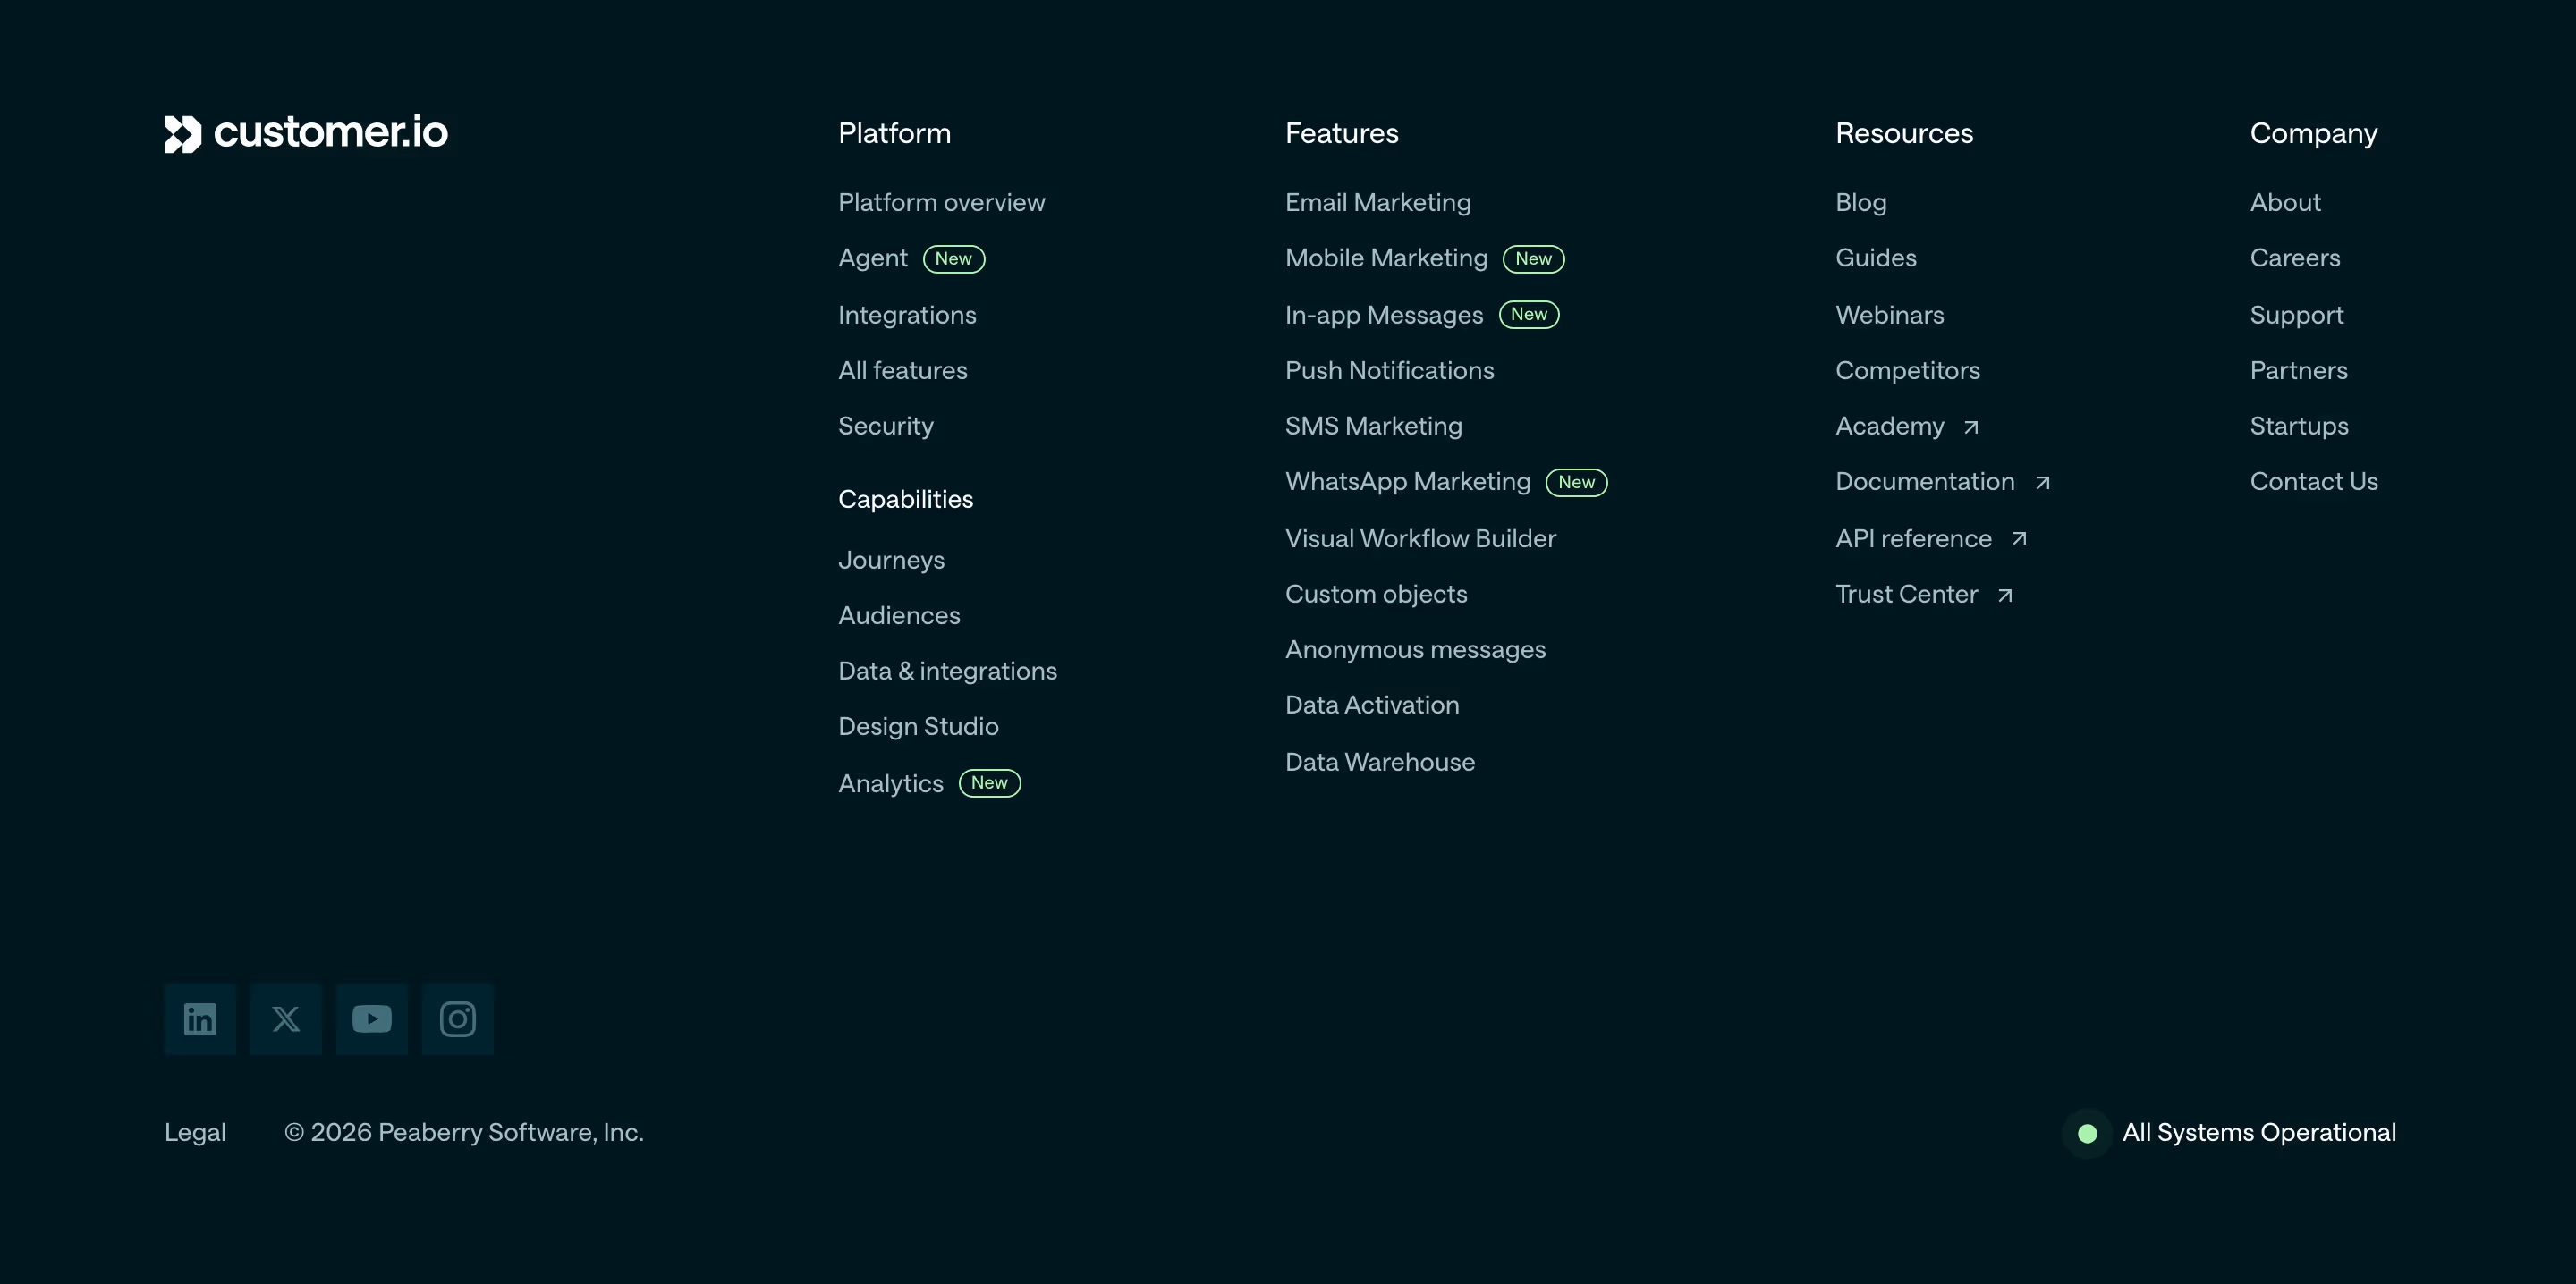This screenshot has height=1284, width=2576.
Task: Open the Platform overview link
Action: pos(941,202)
